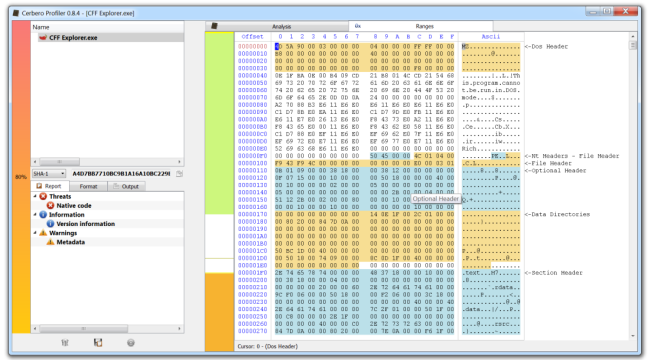The image size is (650, 360).
Task: Click offset 000000F0 row label
Action: click(x=252, y=156)
